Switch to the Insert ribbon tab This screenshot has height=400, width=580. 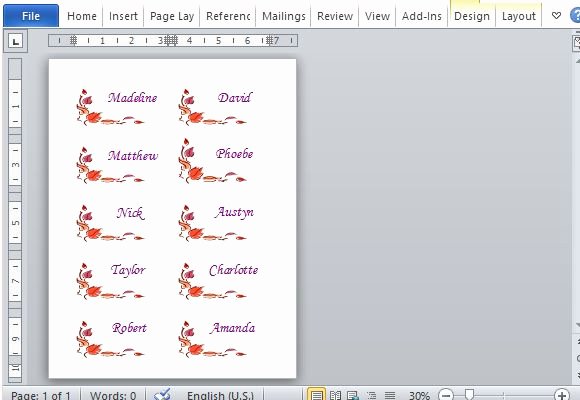pyautogui.click(x=123, y=16)
